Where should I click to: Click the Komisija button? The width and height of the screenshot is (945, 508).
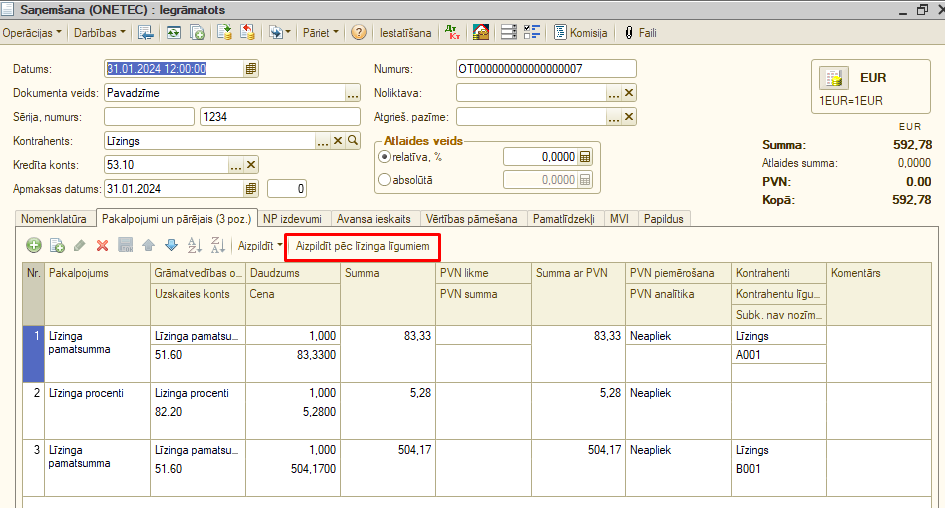click(x=580, y=33)
